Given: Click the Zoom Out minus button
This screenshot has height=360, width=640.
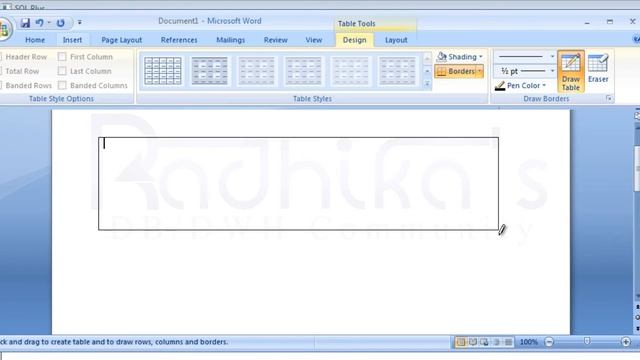Looking at the screenshot, I should coord(549,342).
